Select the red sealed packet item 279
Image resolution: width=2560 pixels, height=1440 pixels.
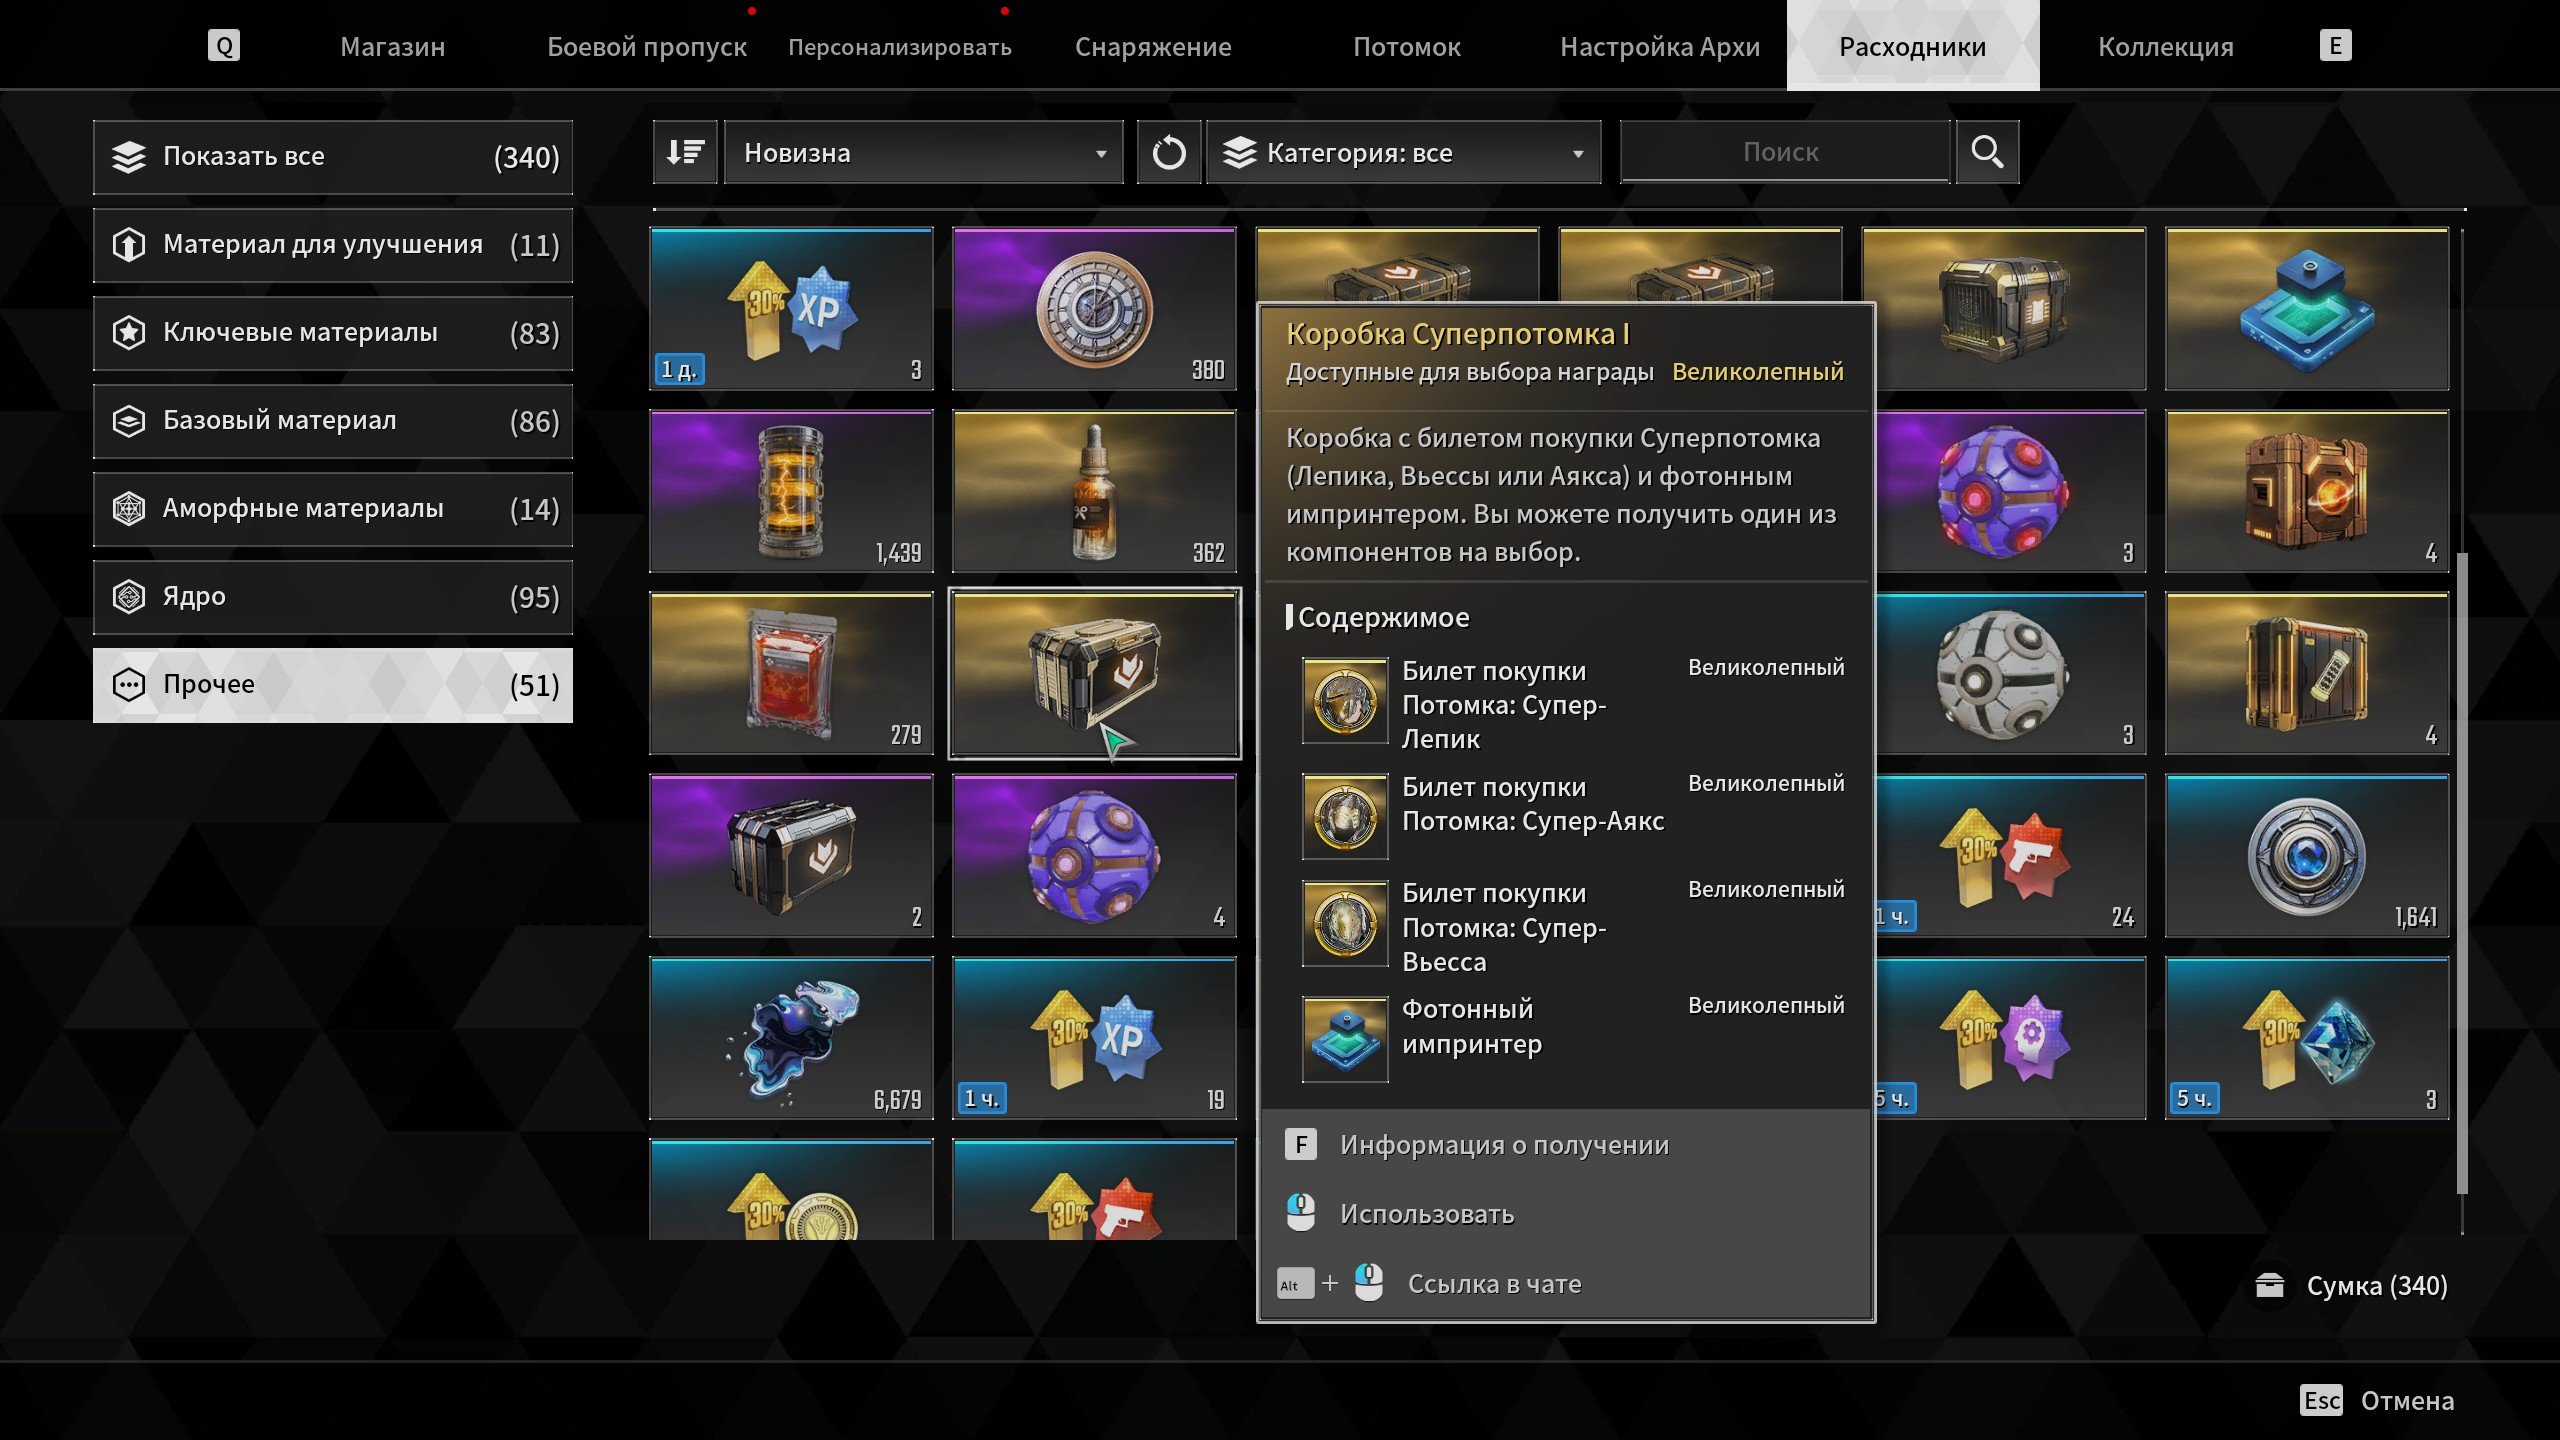[x=791, y=673]
